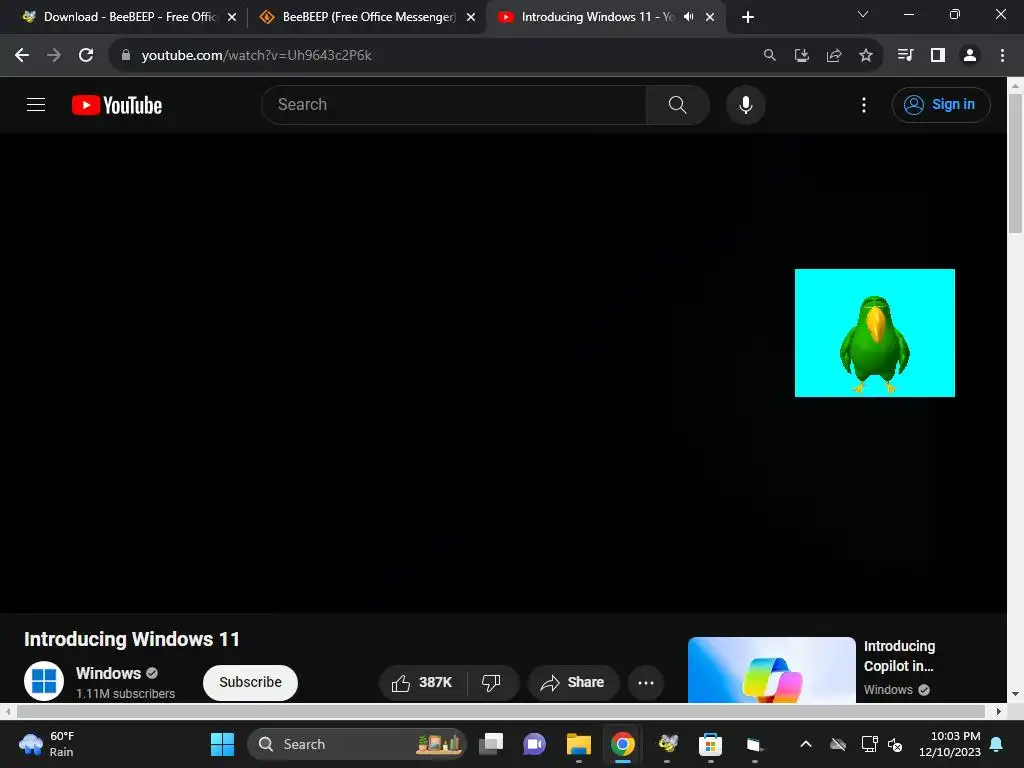Open media controls icon in toolbar

tap(905, 55)
